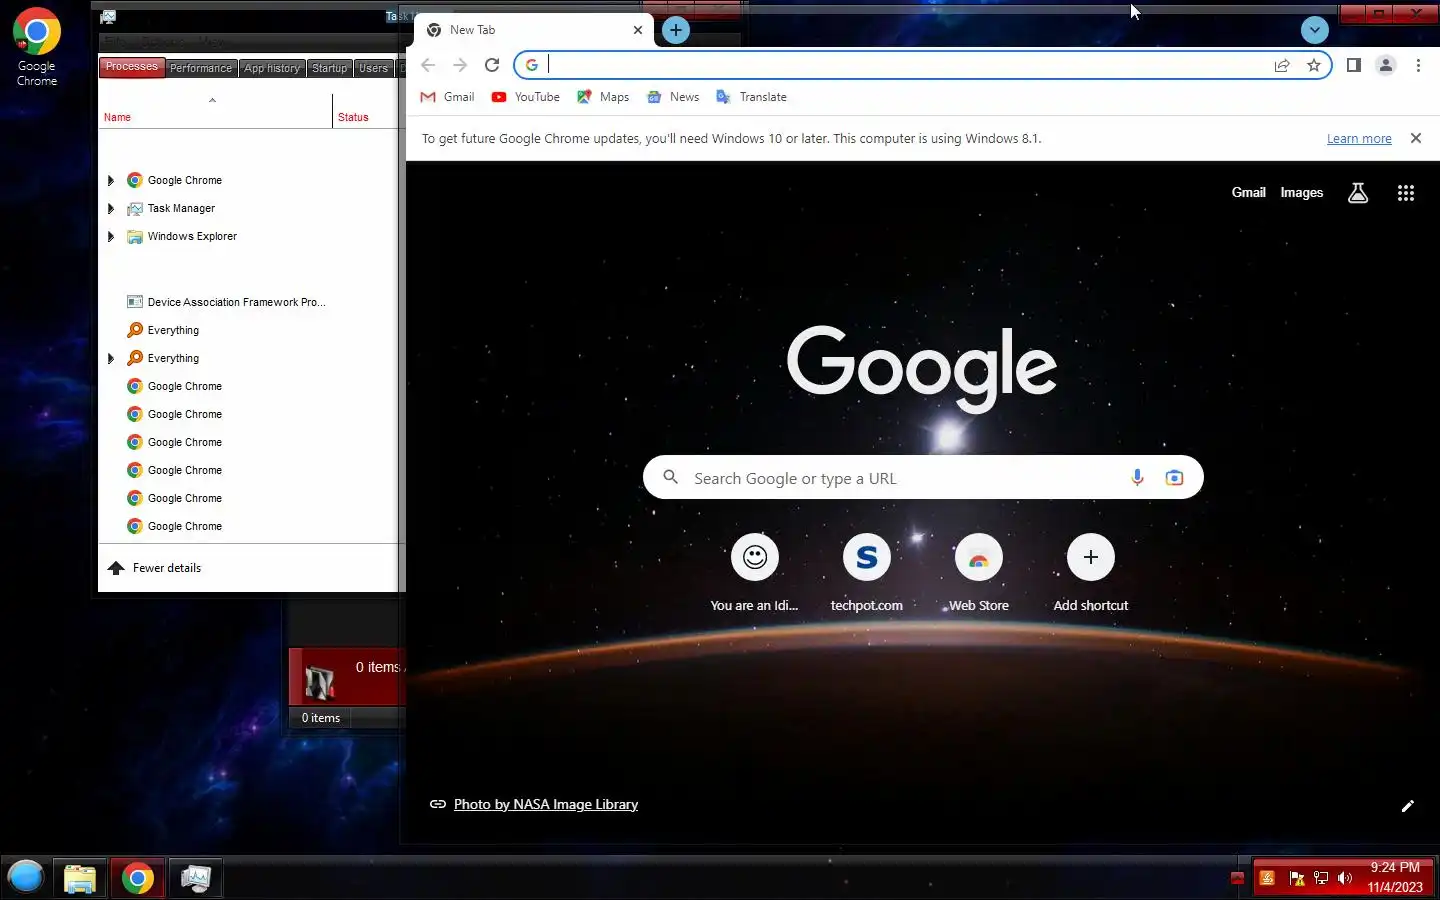Open Translate bookmark

tap(751, 97)
